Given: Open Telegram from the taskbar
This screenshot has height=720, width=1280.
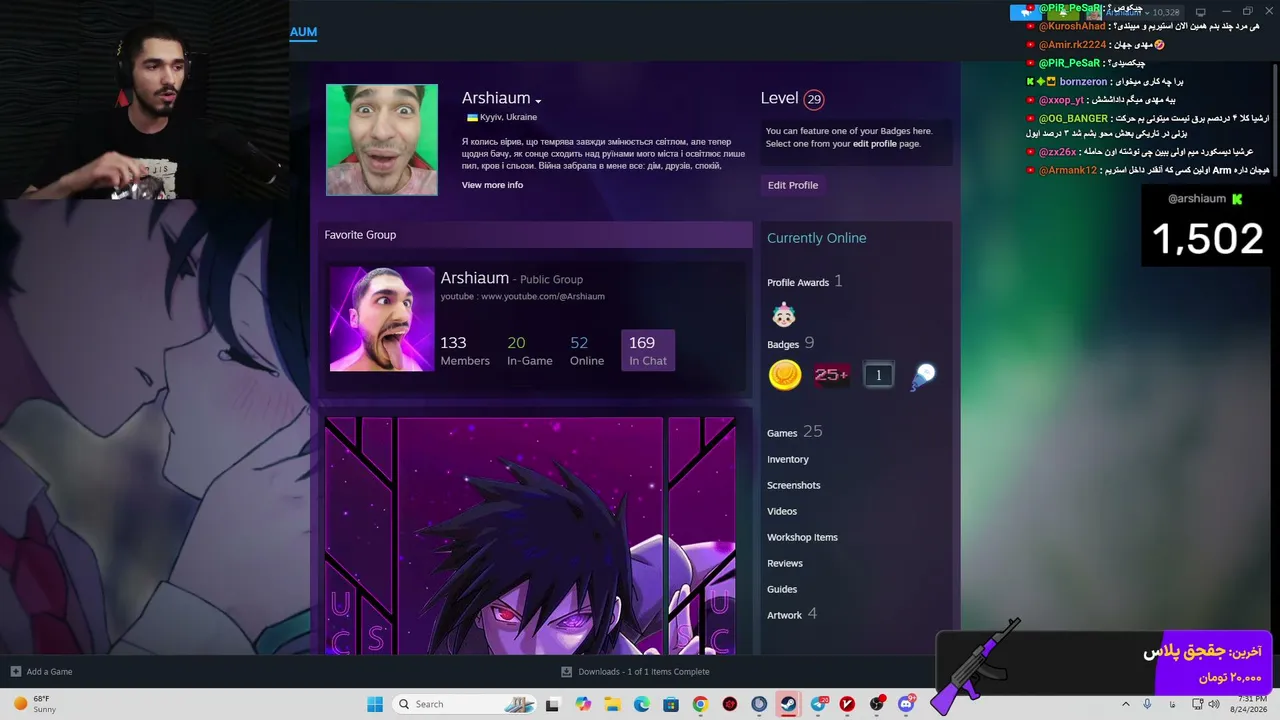Looking at the screenshot, I should pos(818,704).
